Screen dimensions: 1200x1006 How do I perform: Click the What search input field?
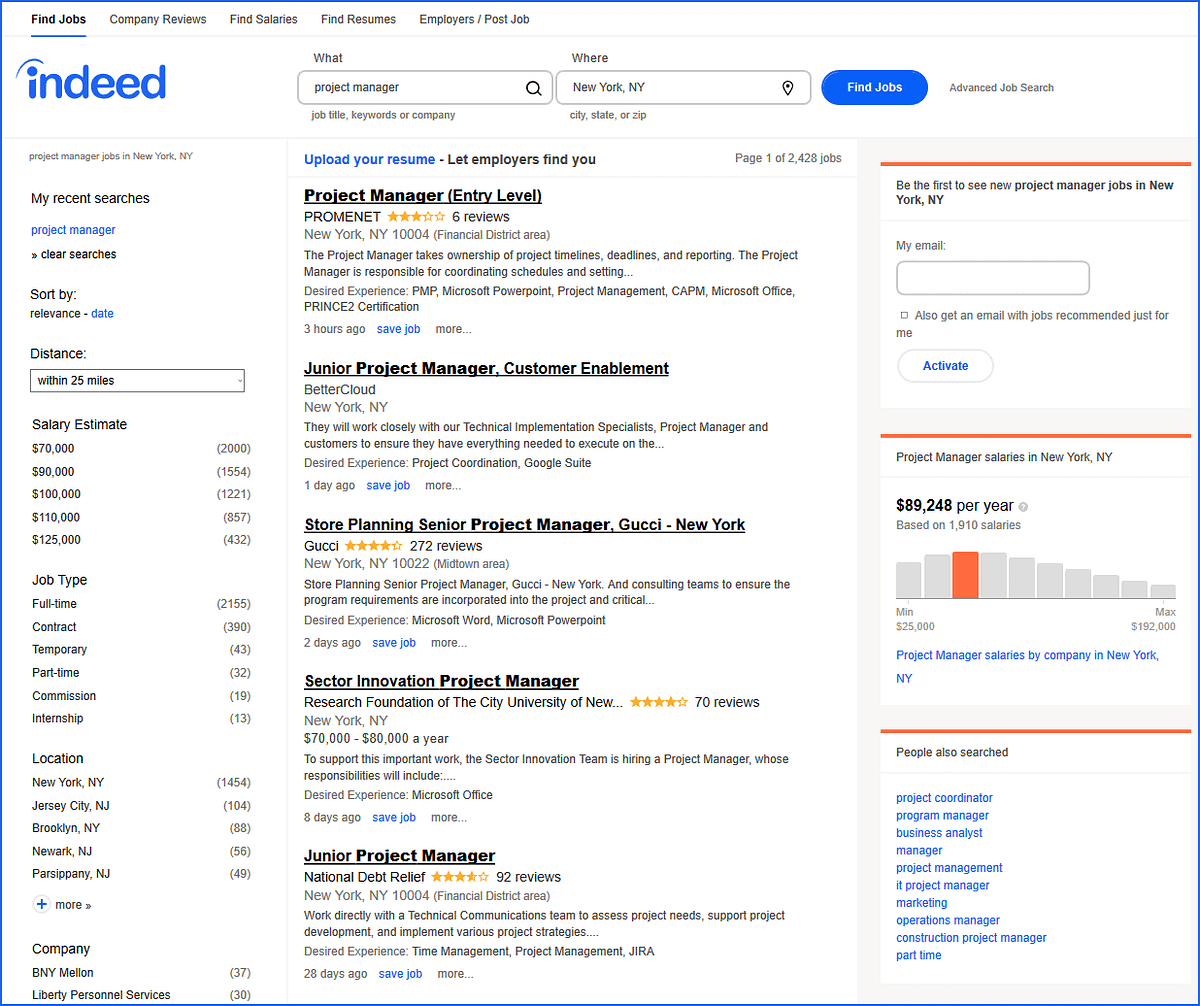point(425,88)
